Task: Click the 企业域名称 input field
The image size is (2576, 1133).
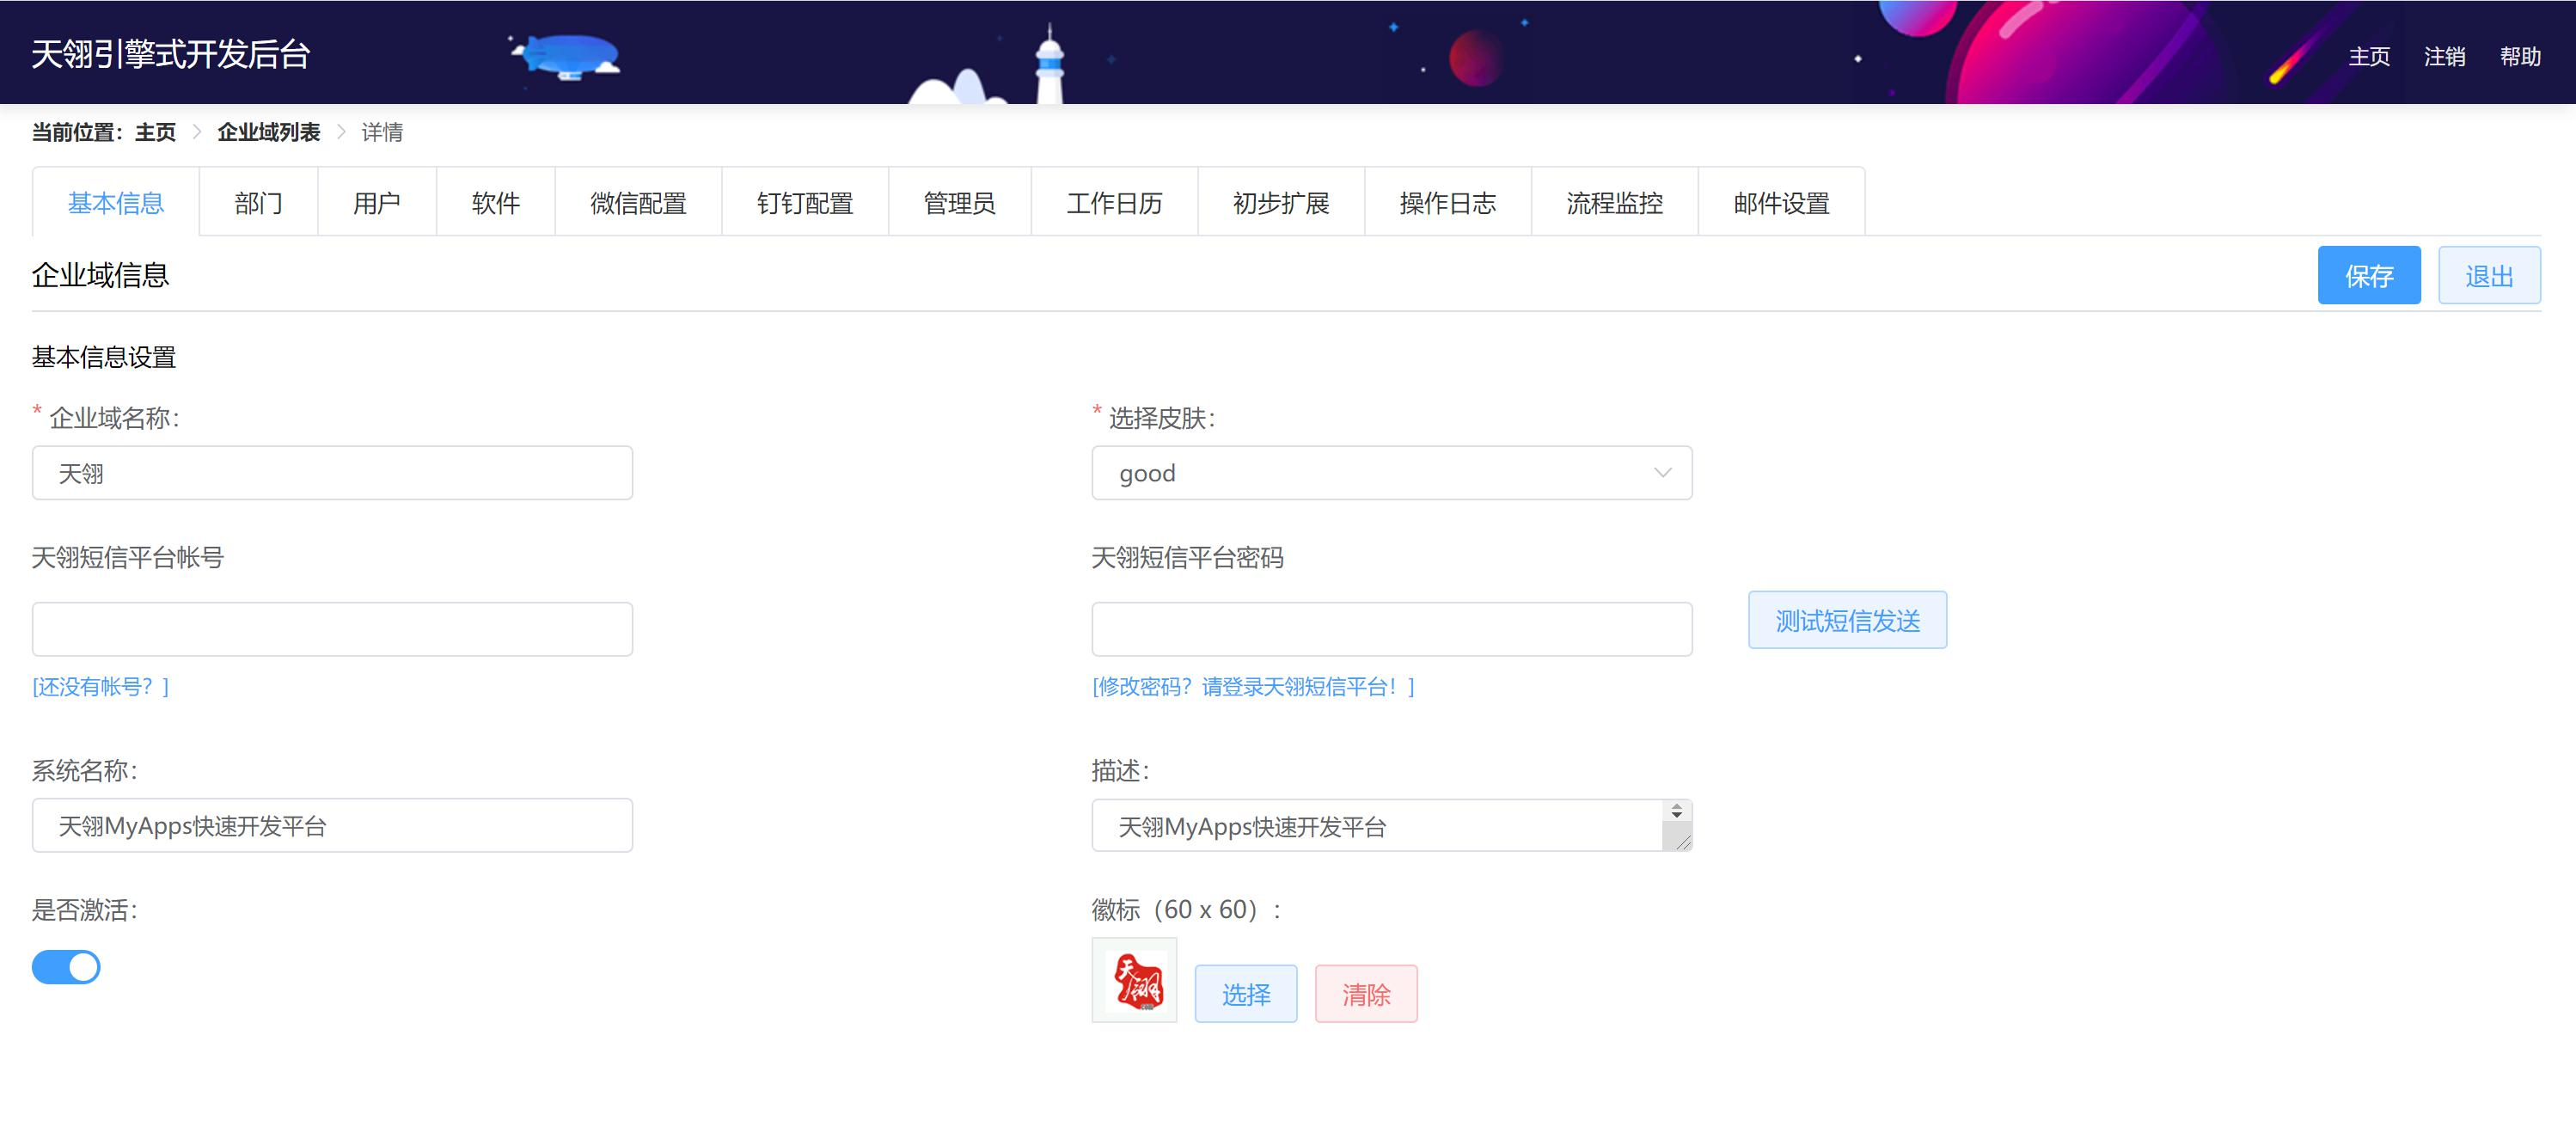Action: 332,472
